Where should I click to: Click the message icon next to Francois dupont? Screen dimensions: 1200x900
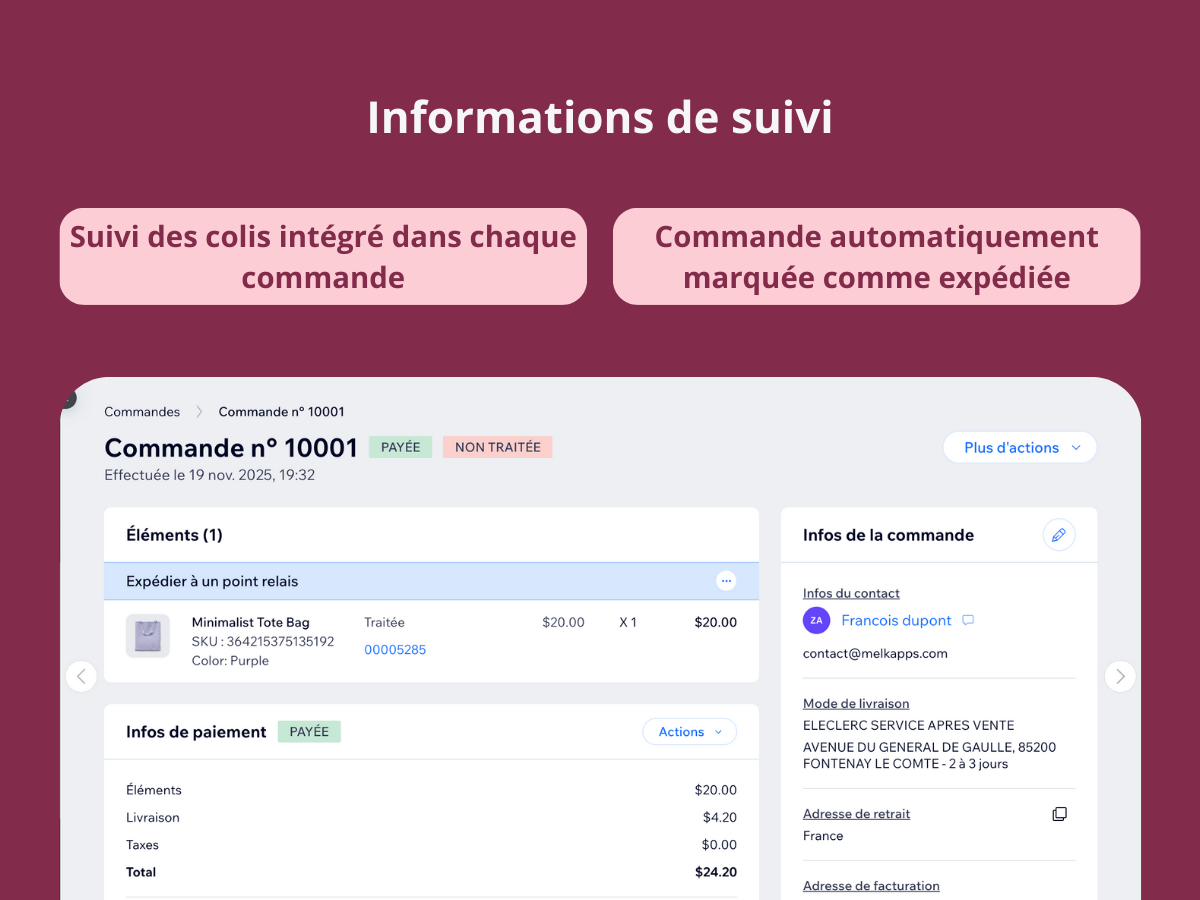pyautogui.click(x=968, y=621)
